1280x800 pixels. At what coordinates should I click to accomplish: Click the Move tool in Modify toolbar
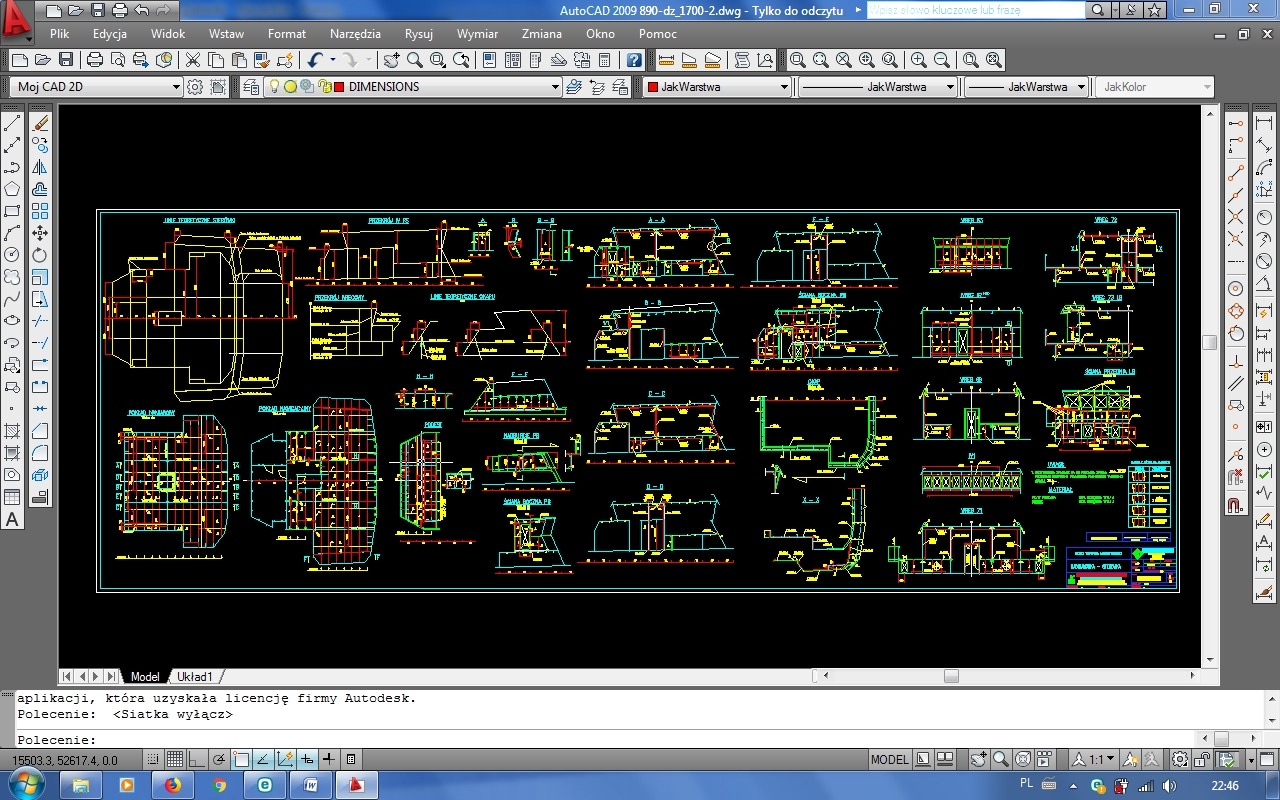[40, 233]
